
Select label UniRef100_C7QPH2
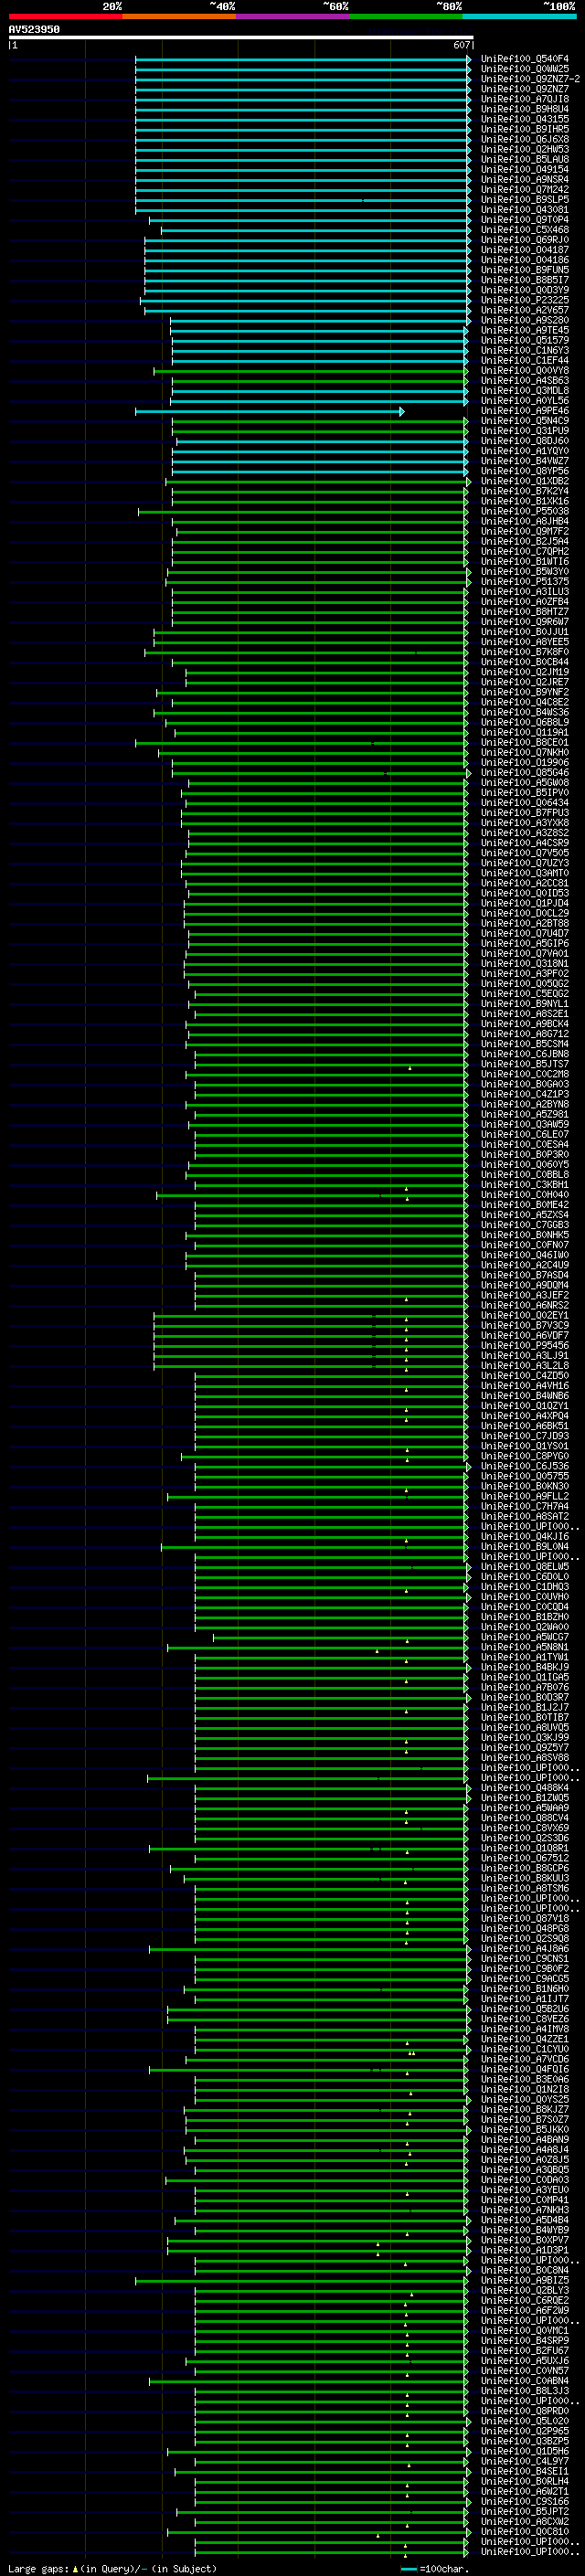[x=525, y=552]
